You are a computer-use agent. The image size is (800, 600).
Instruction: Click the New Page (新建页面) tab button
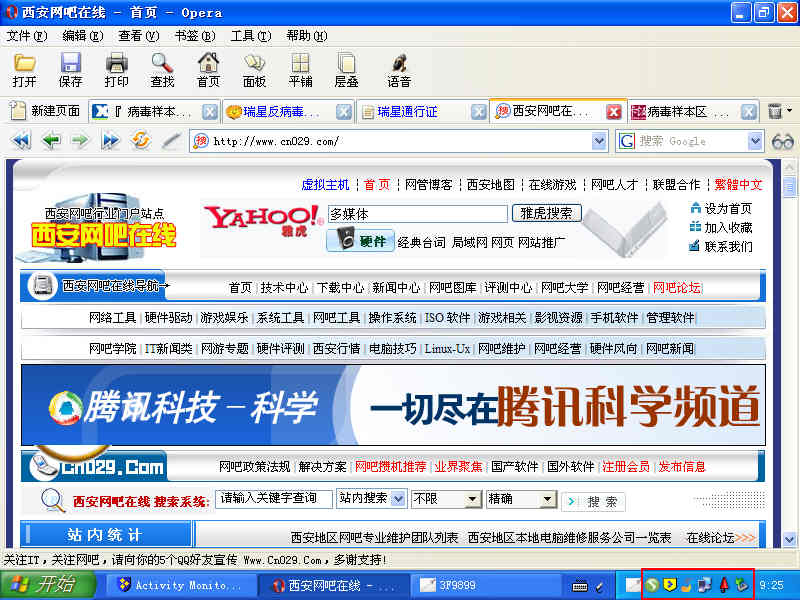point(46,111)
